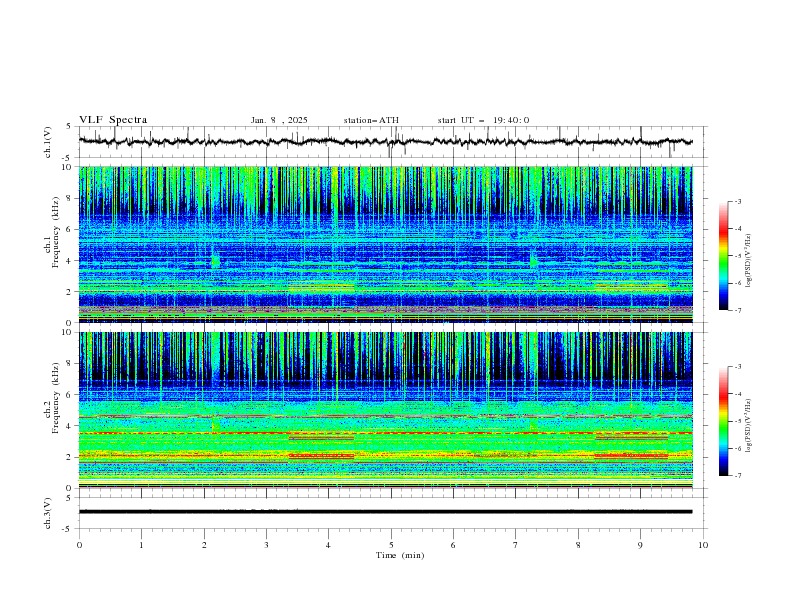Click the "-7" label on ch.1 colorbar

click(738, 310)
